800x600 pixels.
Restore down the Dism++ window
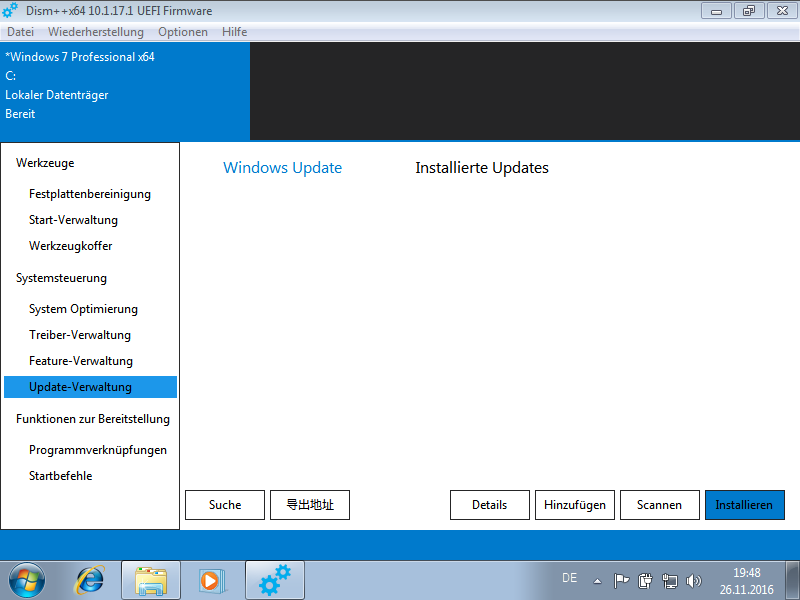coord(749,11)
